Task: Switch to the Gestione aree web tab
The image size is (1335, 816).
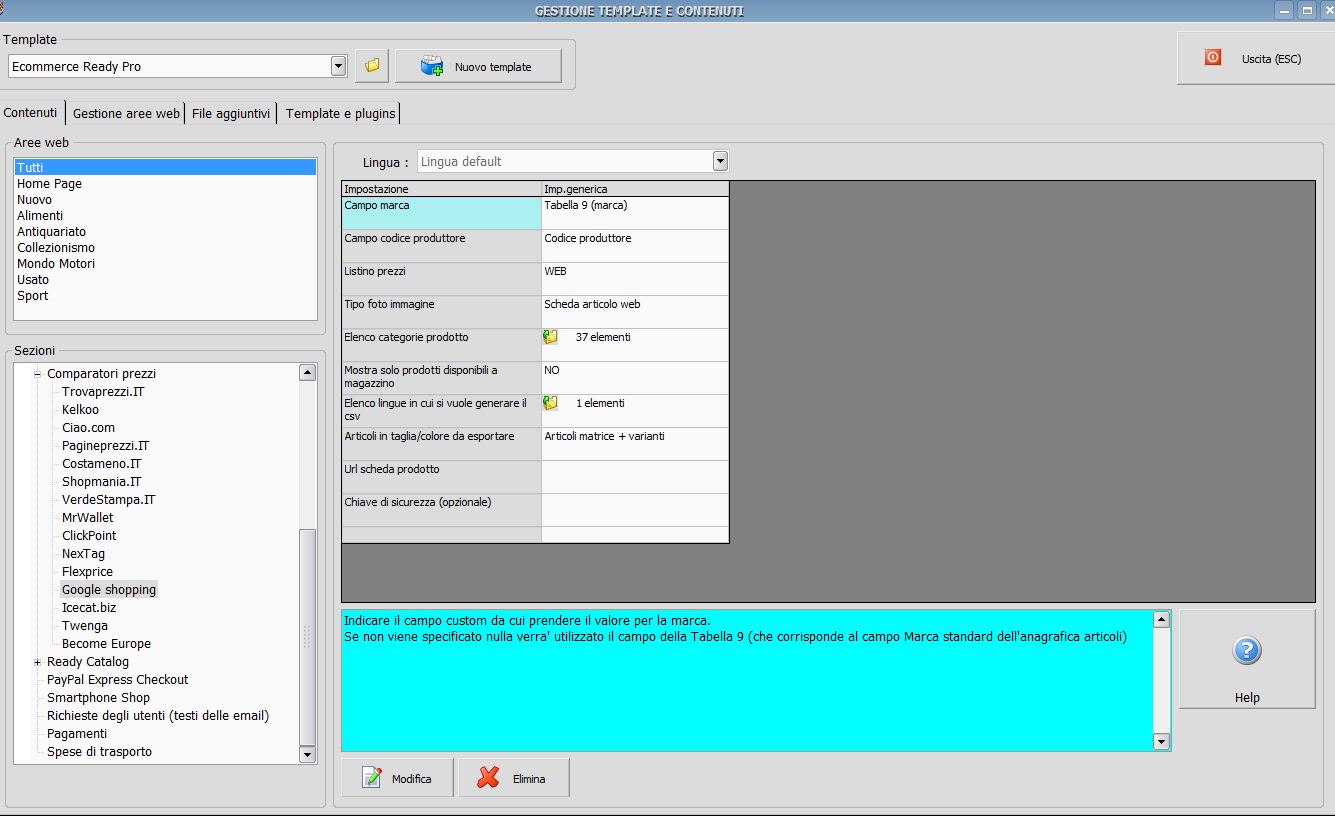Action: tap(127, 113)
